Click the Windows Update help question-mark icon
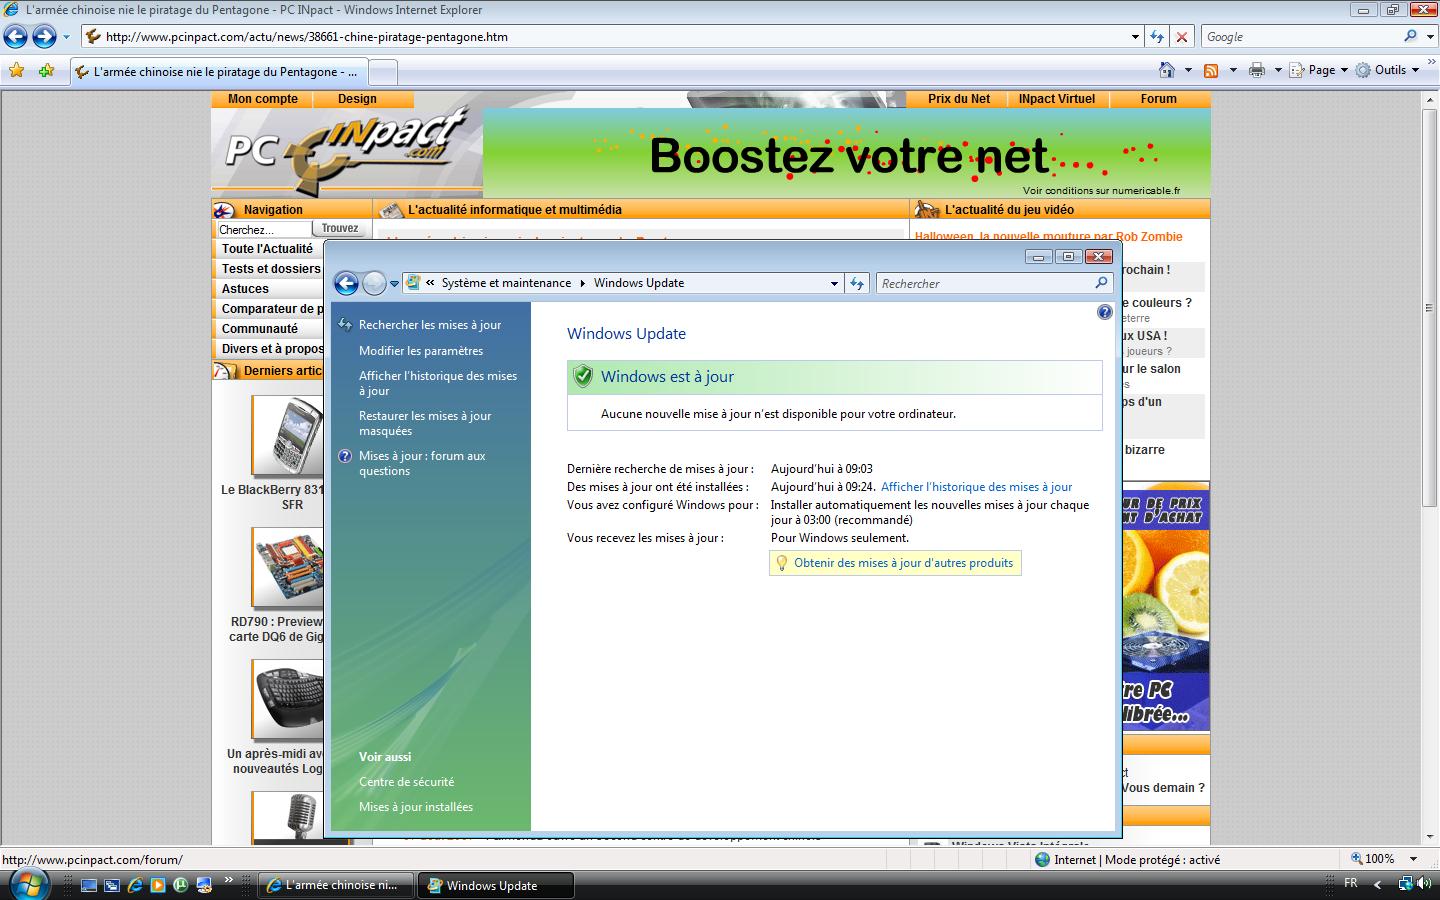 (x=1104, y=312)
